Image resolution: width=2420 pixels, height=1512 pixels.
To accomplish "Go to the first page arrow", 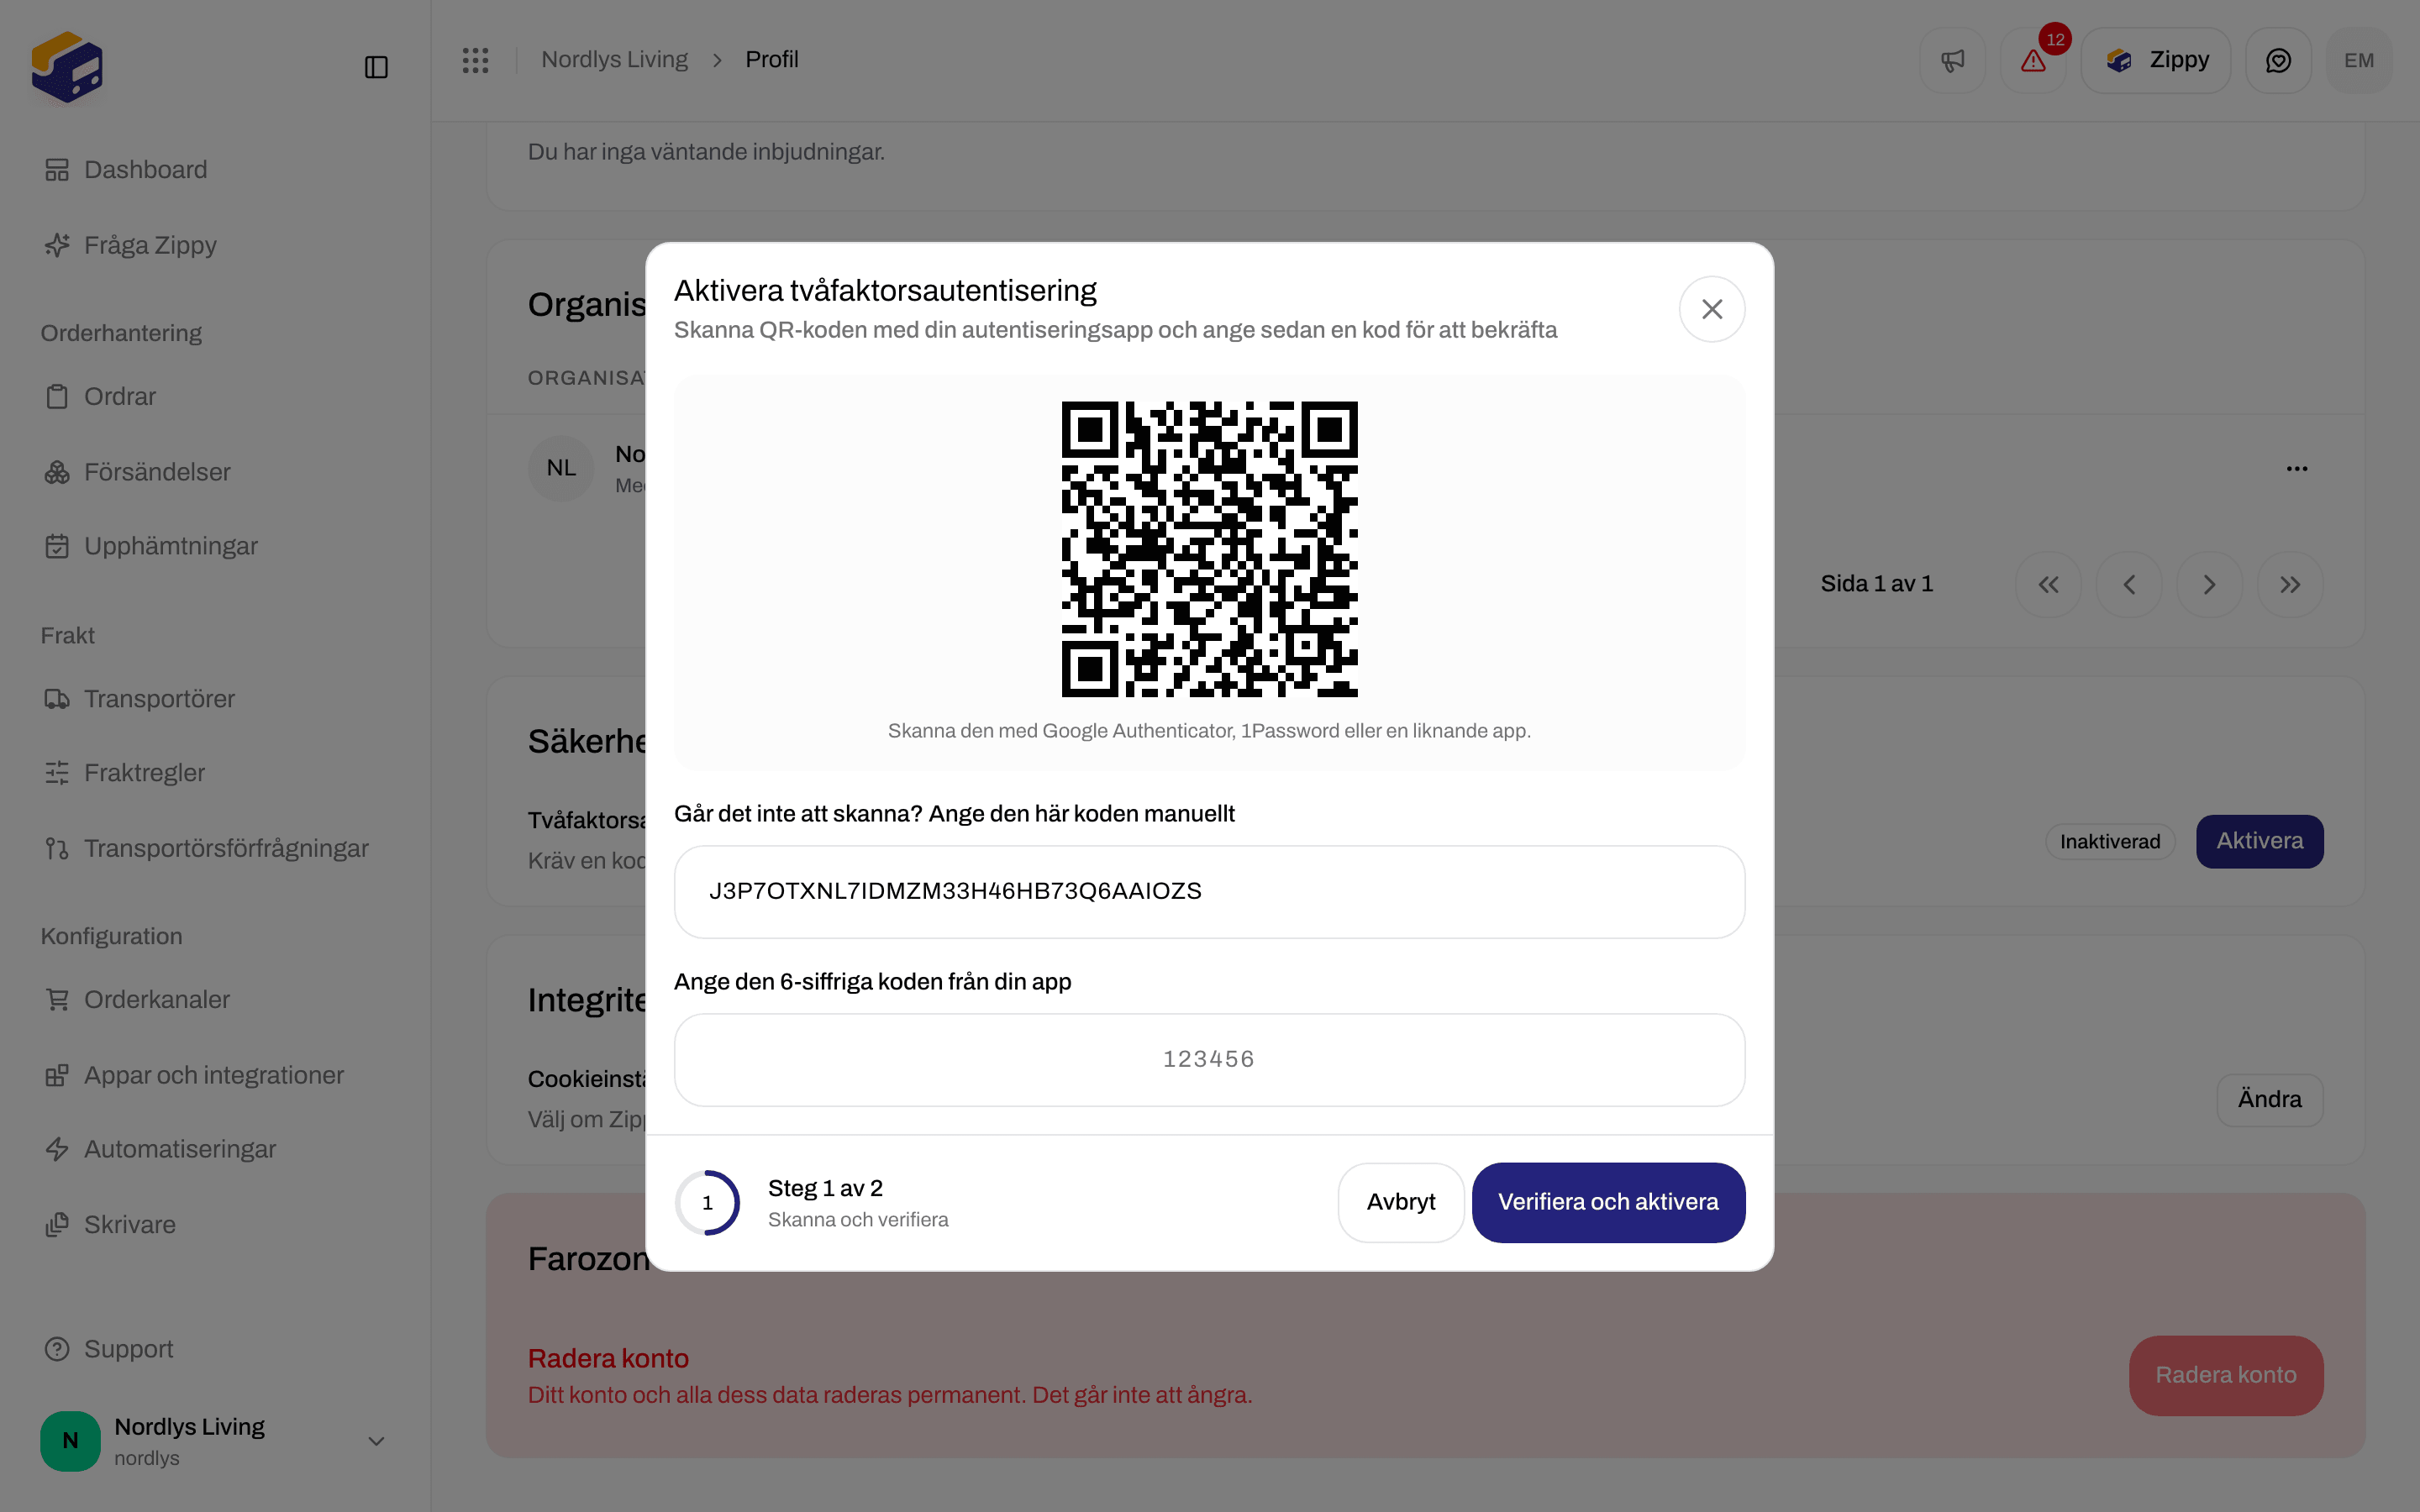I will coord(2048,584).
